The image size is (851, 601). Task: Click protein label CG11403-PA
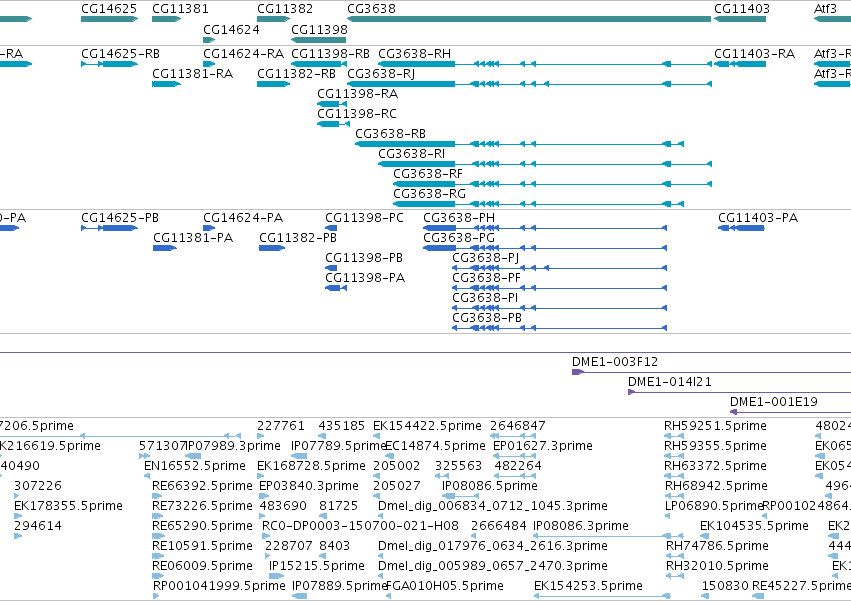pos(758,218)
